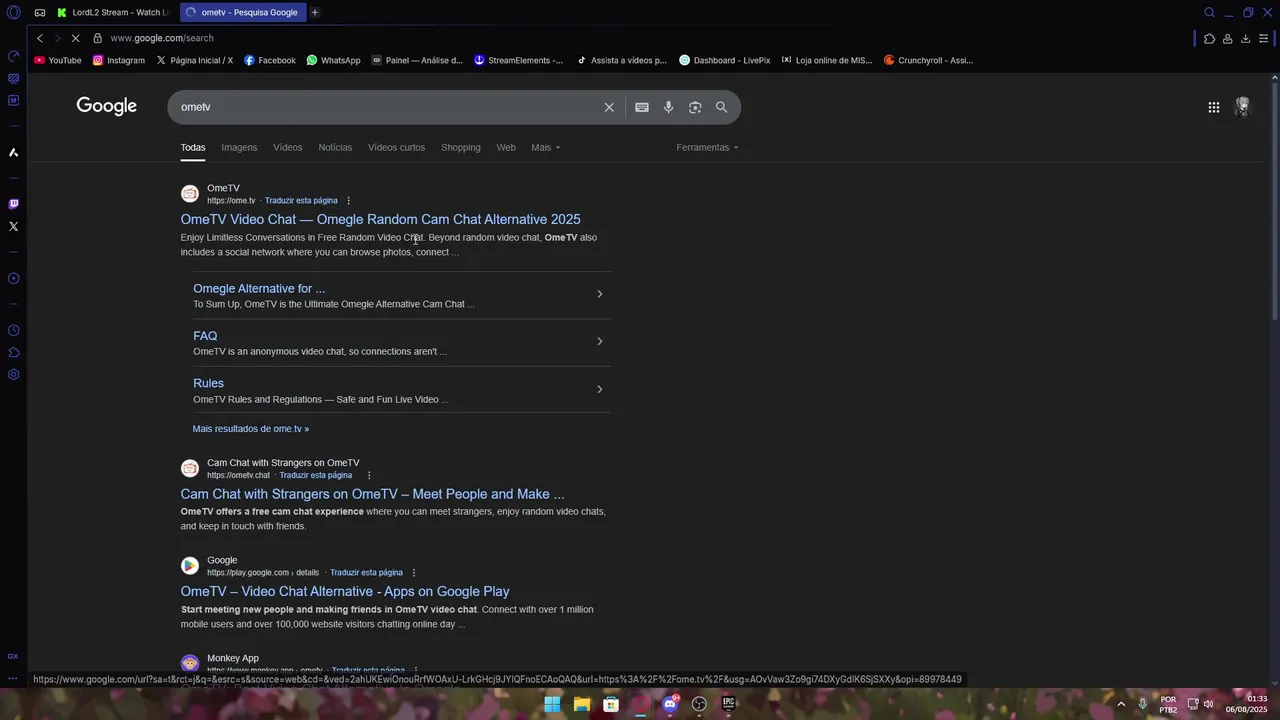This screenshot has height=720, width=1280.
Task: Open History from the sidebar clock icon
Action: [13, 331]
